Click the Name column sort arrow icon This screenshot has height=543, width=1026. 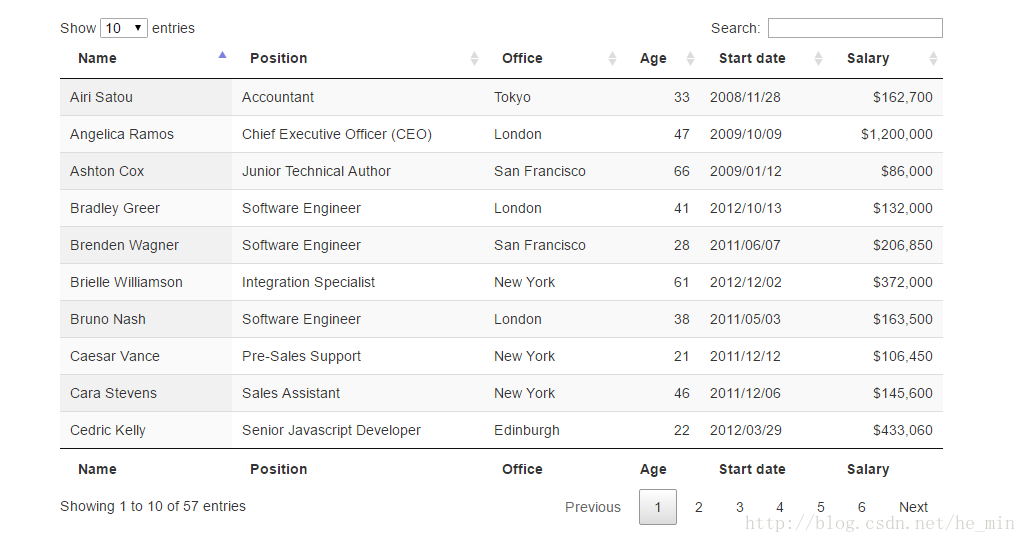tap(222, 56)
